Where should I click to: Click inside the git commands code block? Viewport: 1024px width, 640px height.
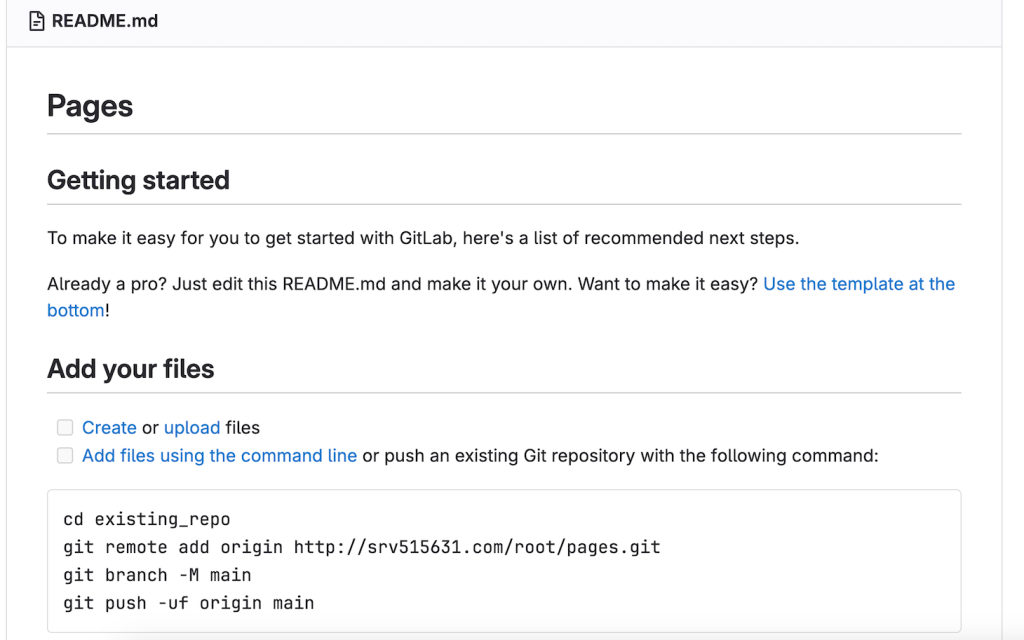(500, 560)
